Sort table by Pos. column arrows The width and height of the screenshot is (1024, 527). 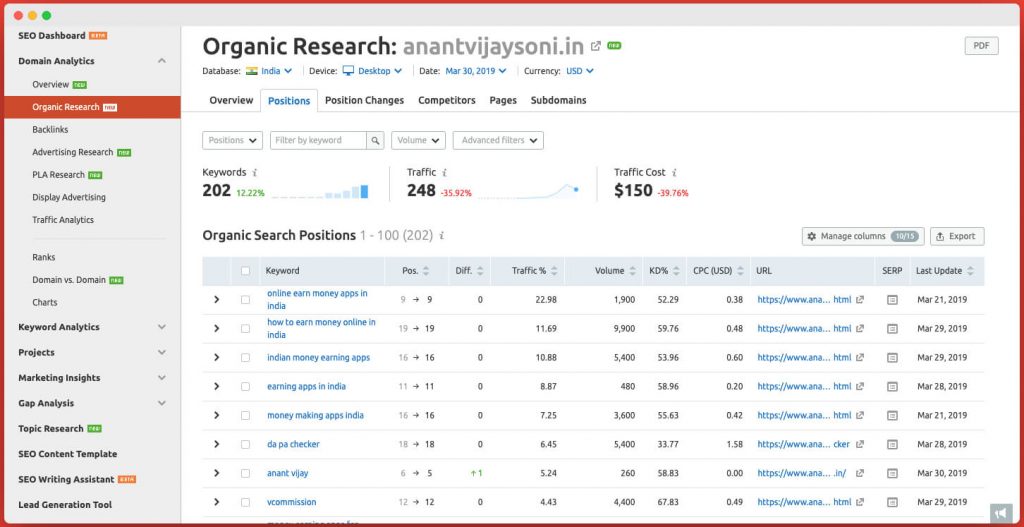[x=426, y=271]
